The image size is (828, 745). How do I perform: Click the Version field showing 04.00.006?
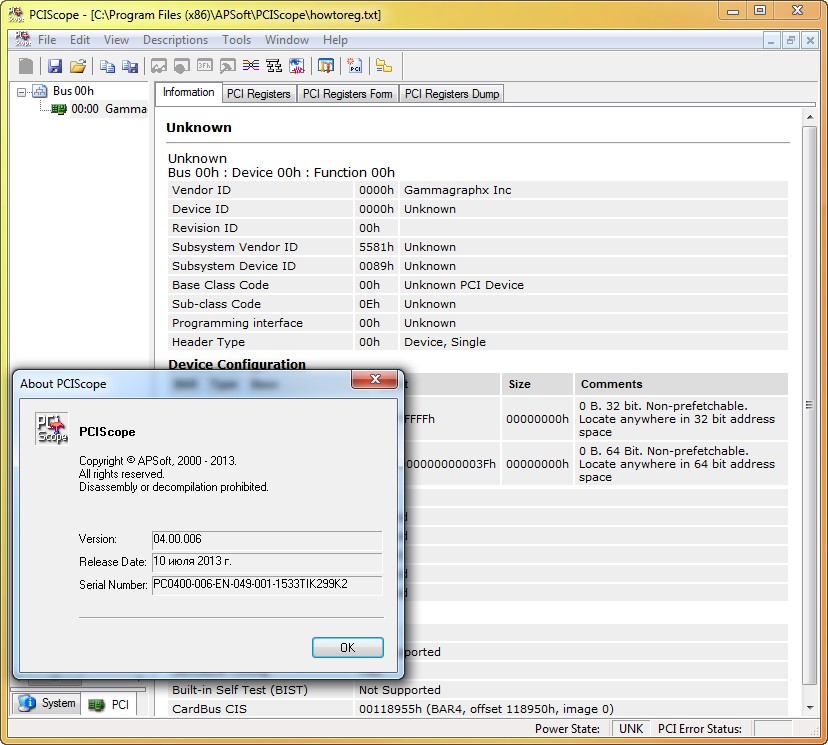(267, 540)
